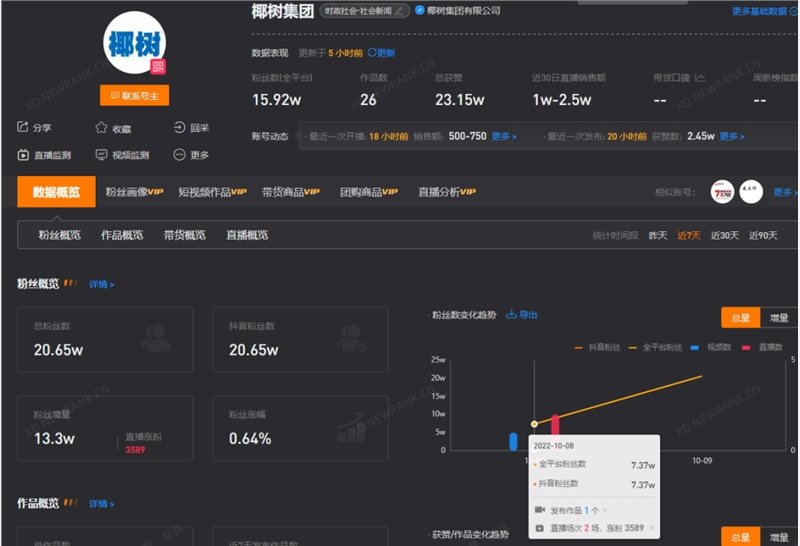Click 总粉丝数 20.65w card
800x546 pixels.
105,339
